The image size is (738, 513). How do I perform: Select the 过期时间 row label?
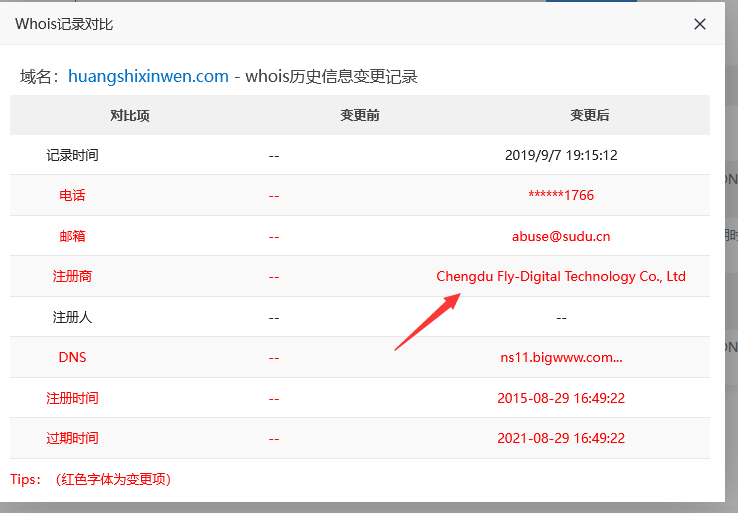[x=72, y=438]
